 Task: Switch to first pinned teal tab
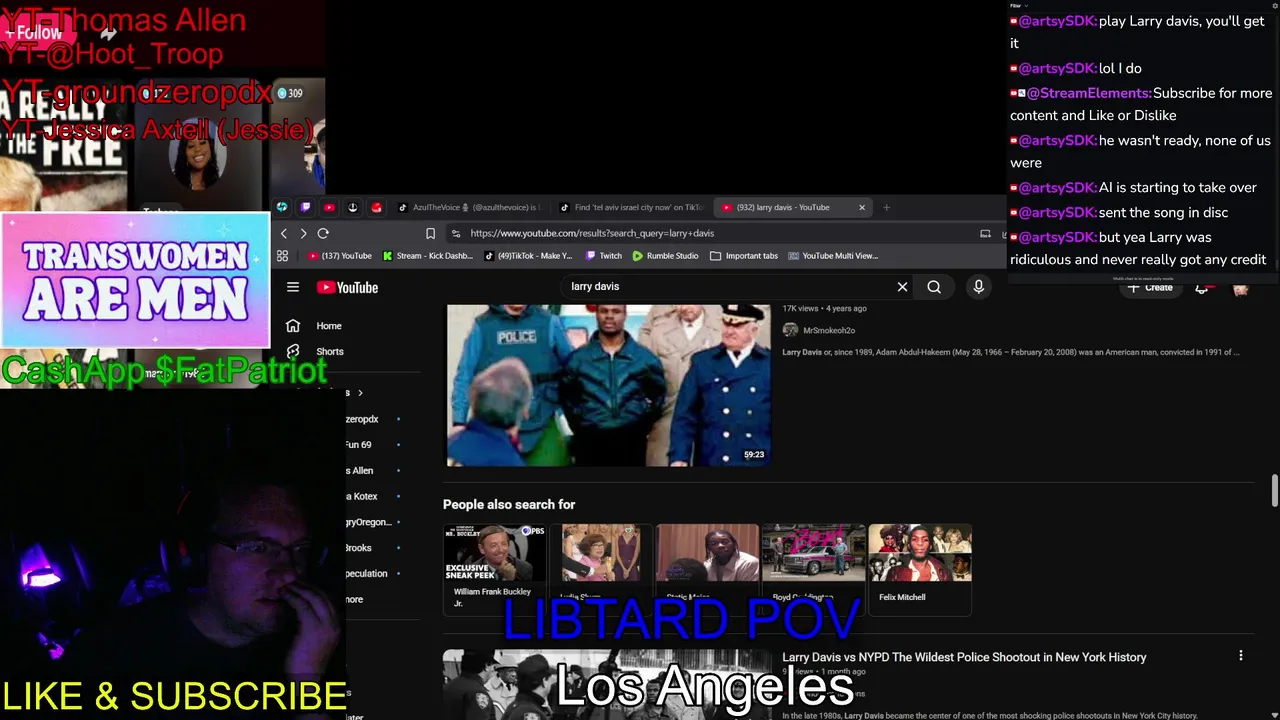point(282,207)
